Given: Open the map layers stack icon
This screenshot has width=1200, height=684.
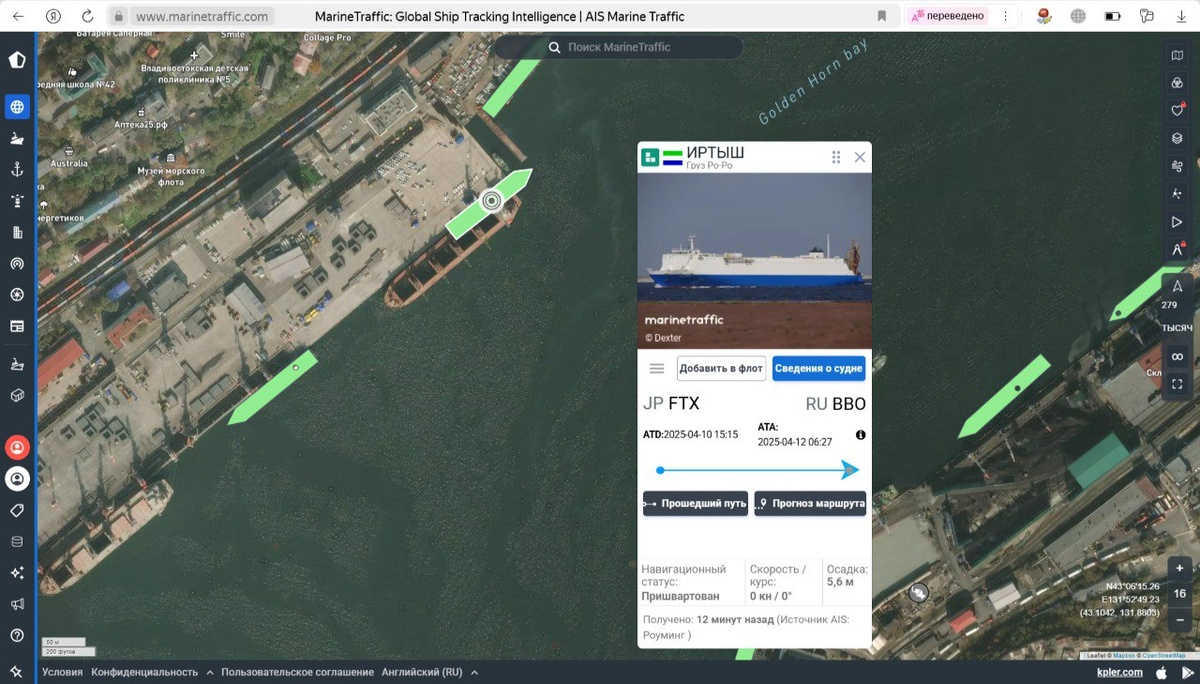Looking at the screenshot, I should [1177, 138].
